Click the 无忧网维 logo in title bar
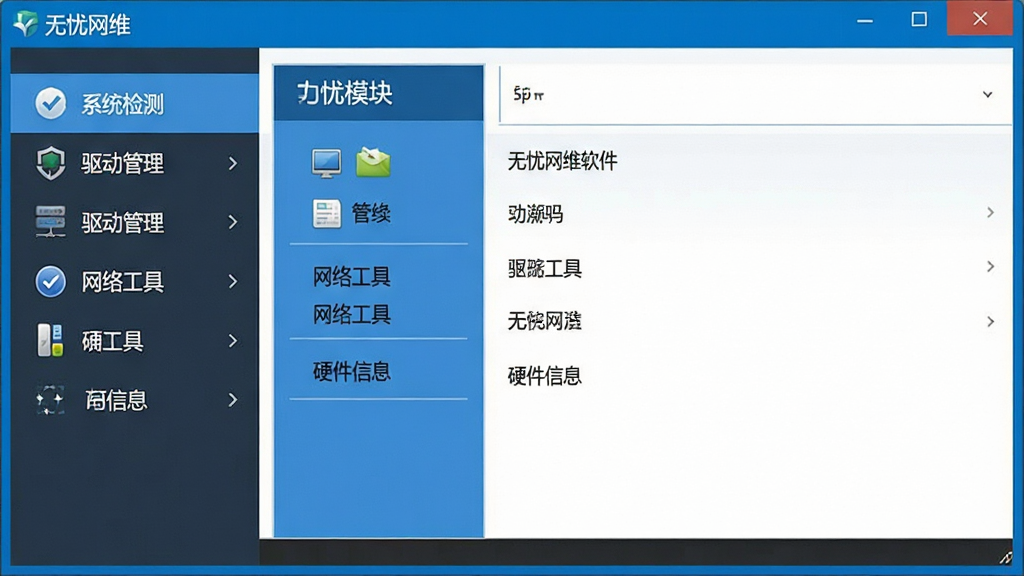The height and width of the screenshot is (576, 1024). (26, 24)
